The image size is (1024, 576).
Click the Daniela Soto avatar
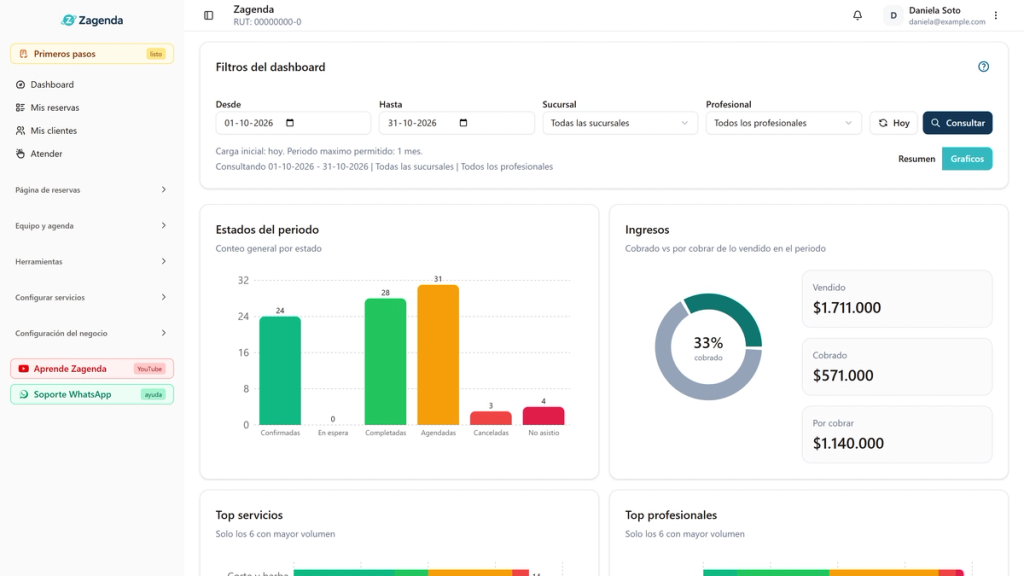893,15
